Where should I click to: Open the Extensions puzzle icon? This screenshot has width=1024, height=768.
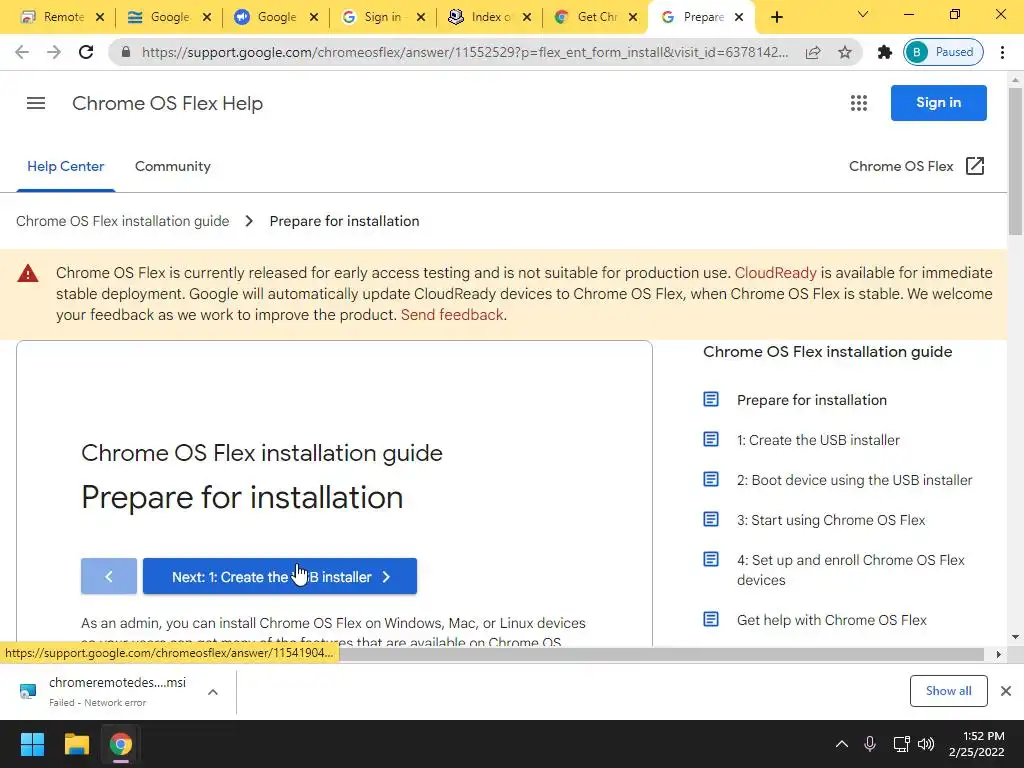(884, 52)
